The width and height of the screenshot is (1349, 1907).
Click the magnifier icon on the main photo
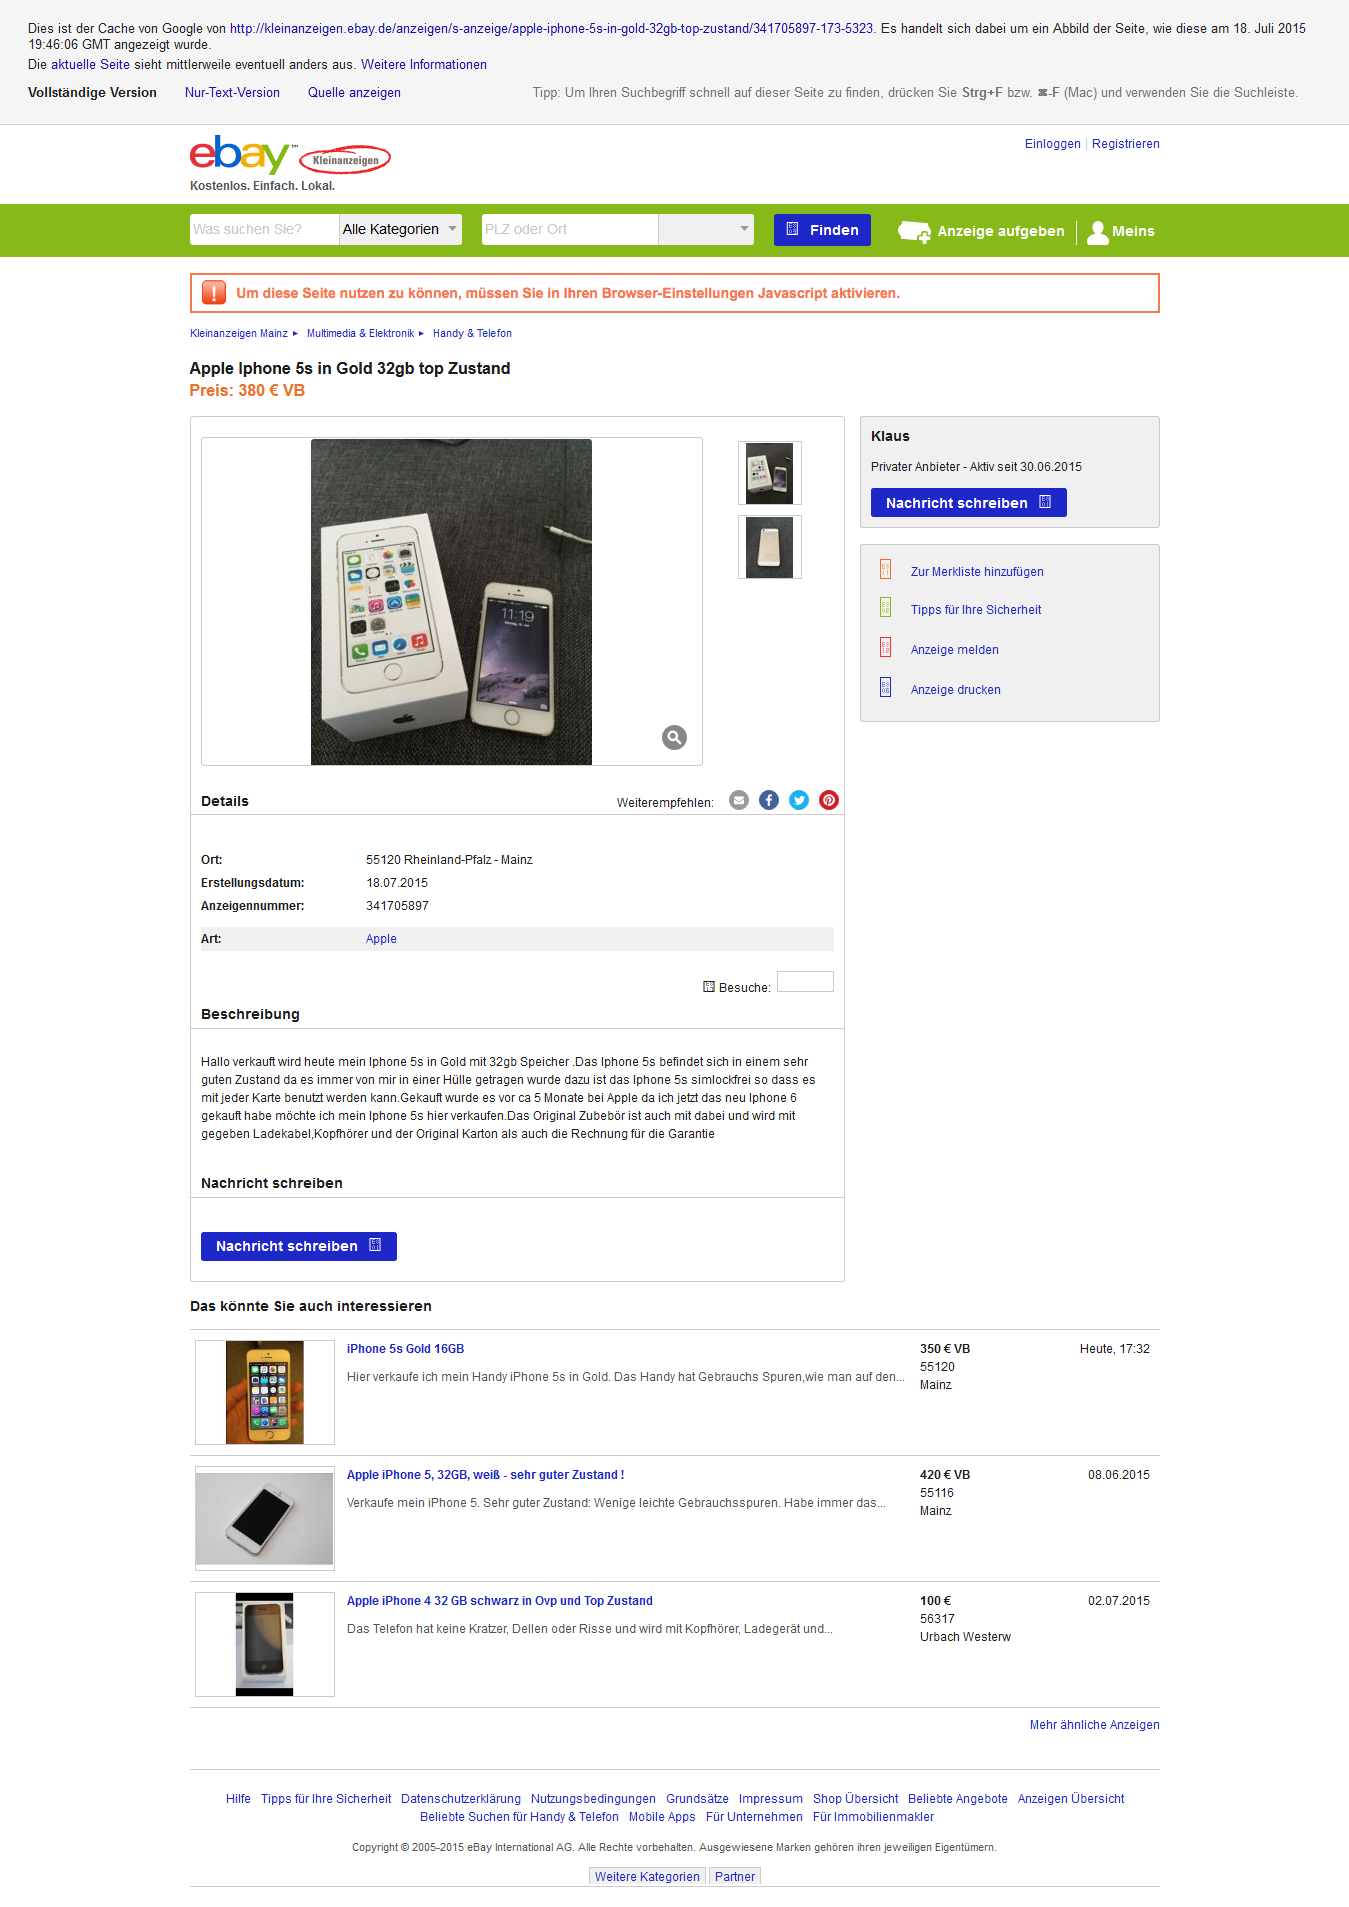pyautogui.click(x=674, y=737)
